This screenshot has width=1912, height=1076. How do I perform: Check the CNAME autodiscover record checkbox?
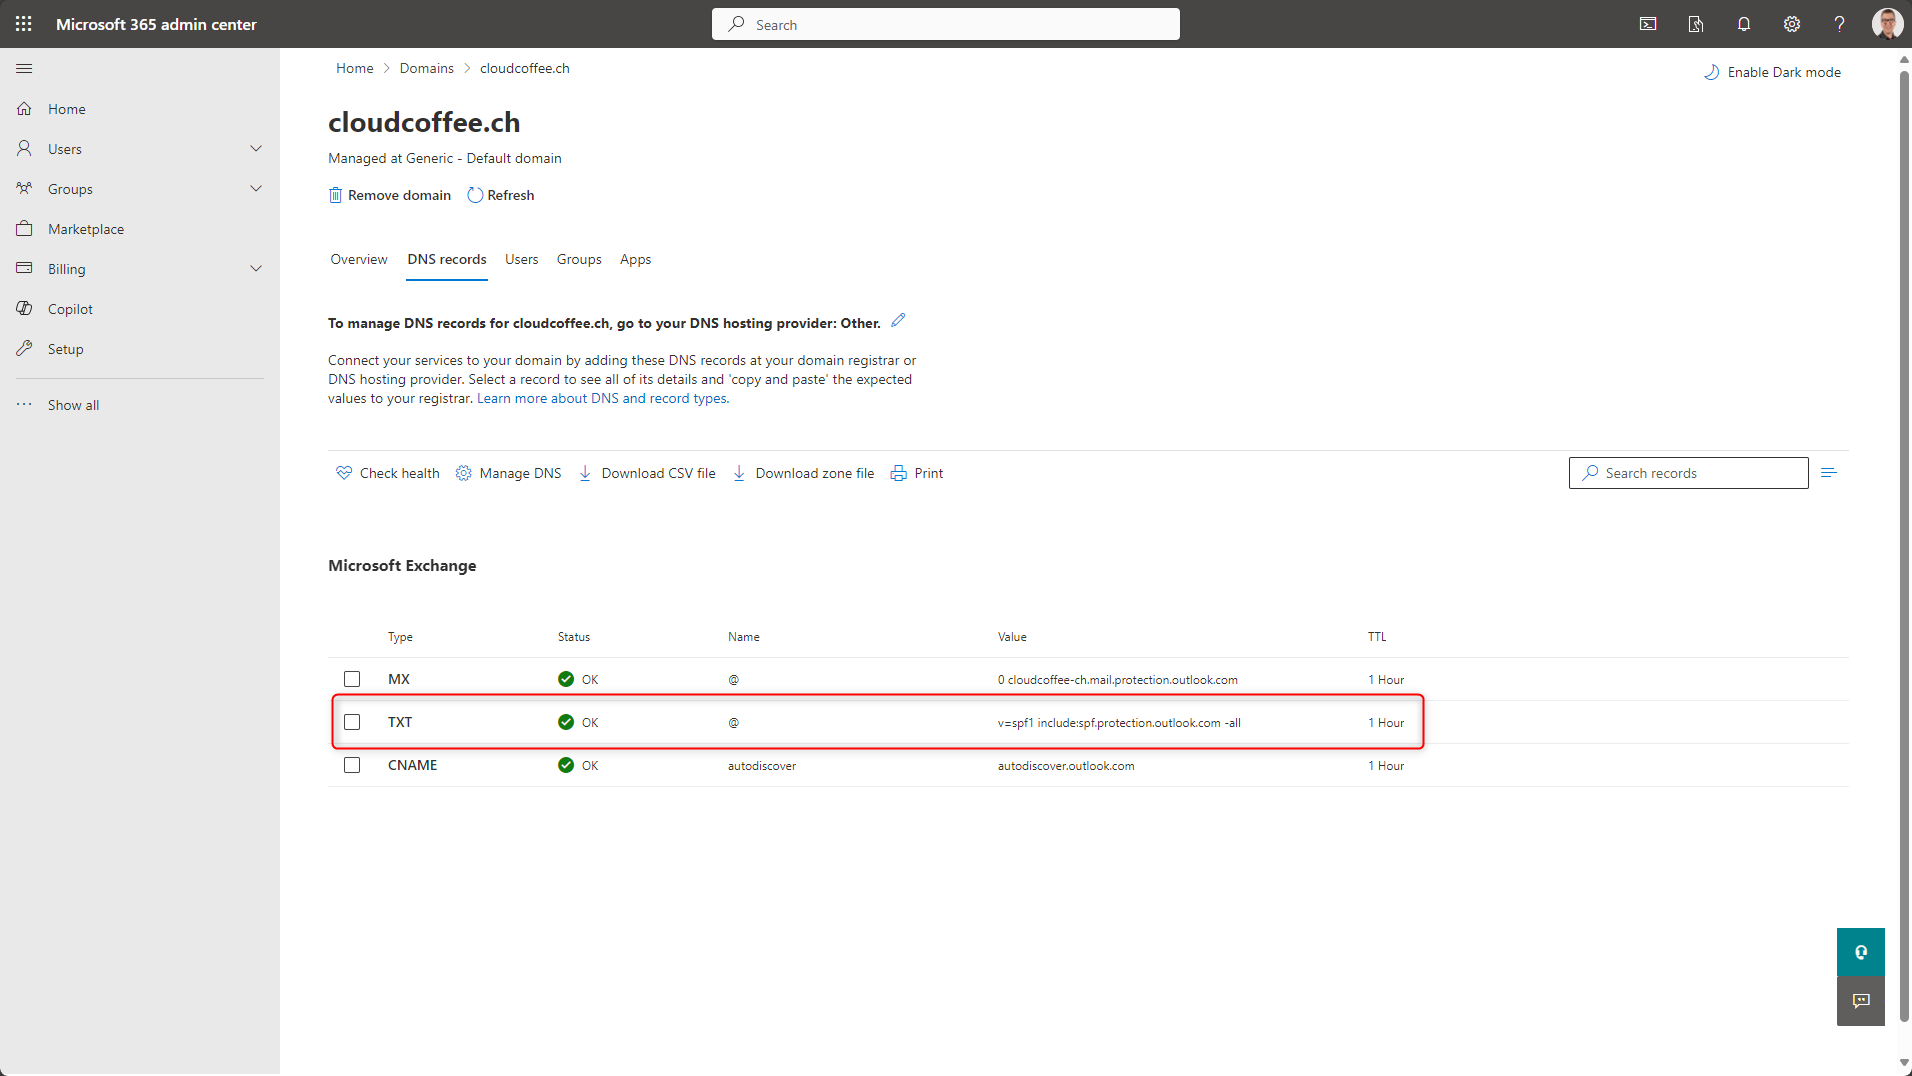pyautogui.click(x=352, y=765)
